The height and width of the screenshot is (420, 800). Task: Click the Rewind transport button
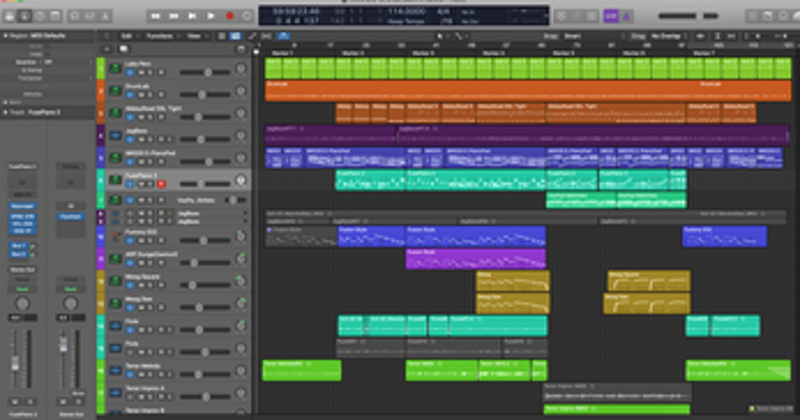tap(155, 16)
